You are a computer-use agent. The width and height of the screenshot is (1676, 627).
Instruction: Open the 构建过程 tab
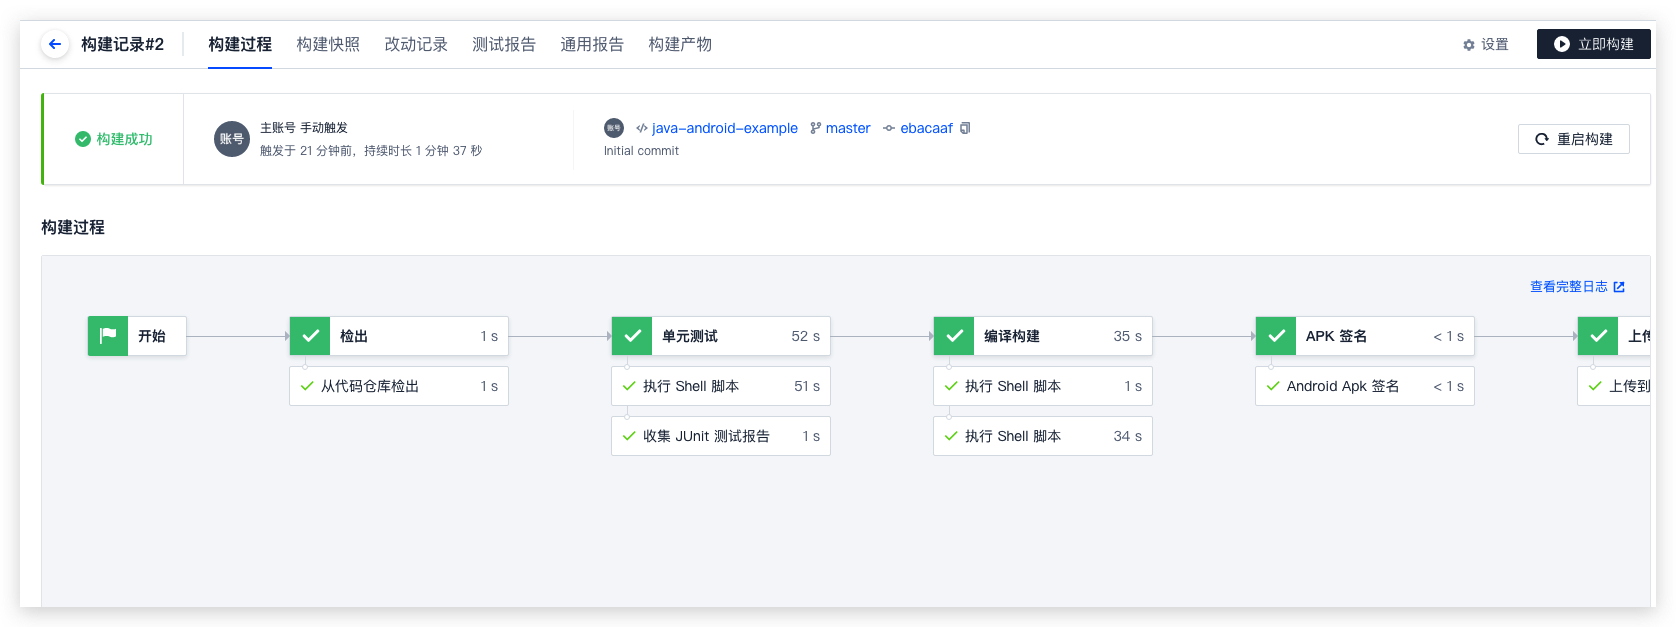click(240, 44)
